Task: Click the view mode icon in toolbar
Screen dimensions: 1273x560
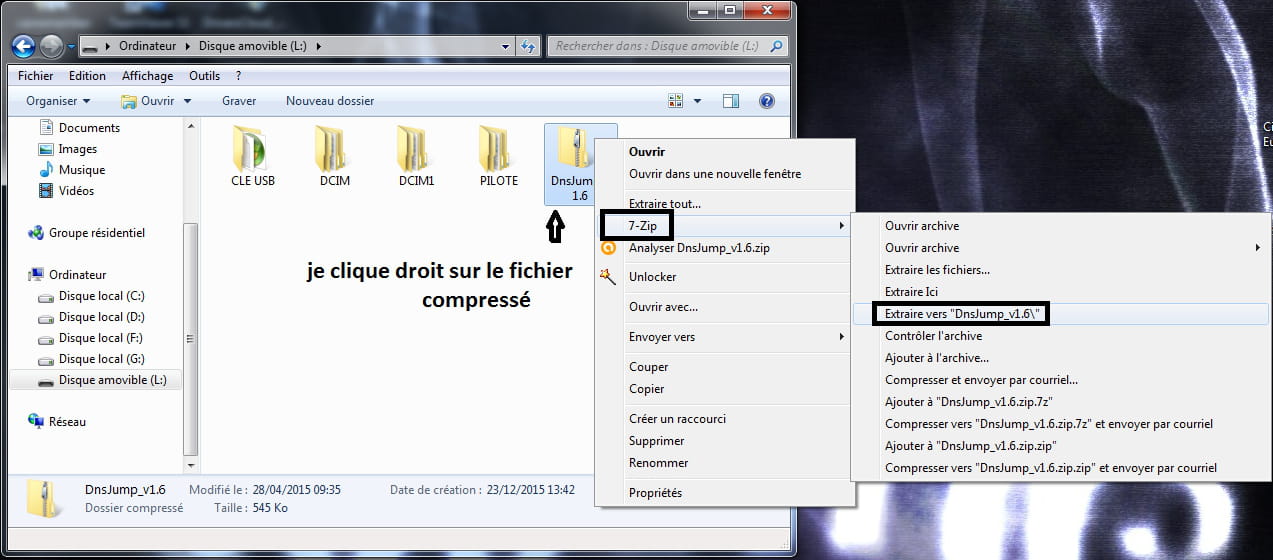Action: pyautogui.click(x=676, y=101)
